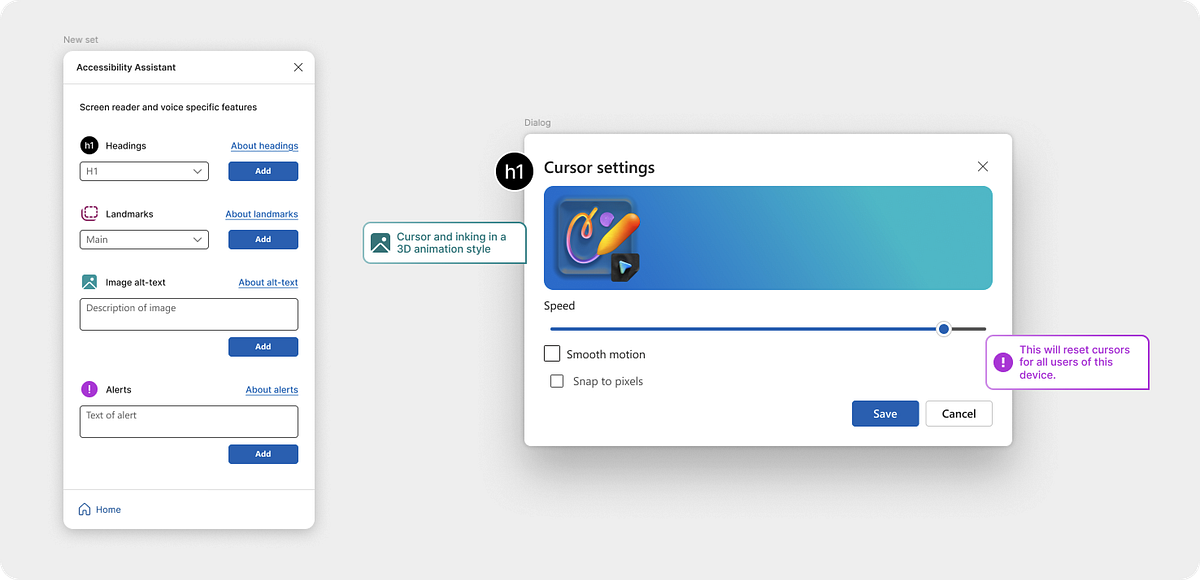Click the cursor and inking preview image

[768, 238]
